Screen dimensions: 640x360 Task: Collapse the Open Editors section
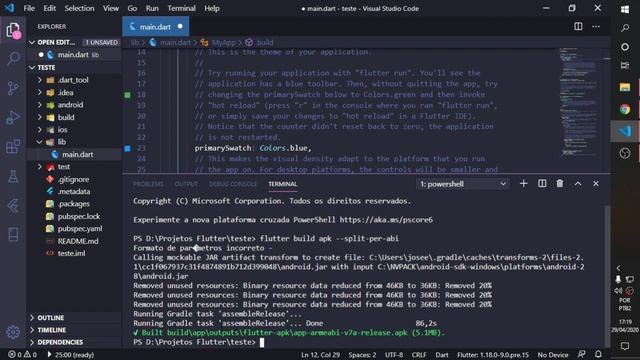(32, 42)
